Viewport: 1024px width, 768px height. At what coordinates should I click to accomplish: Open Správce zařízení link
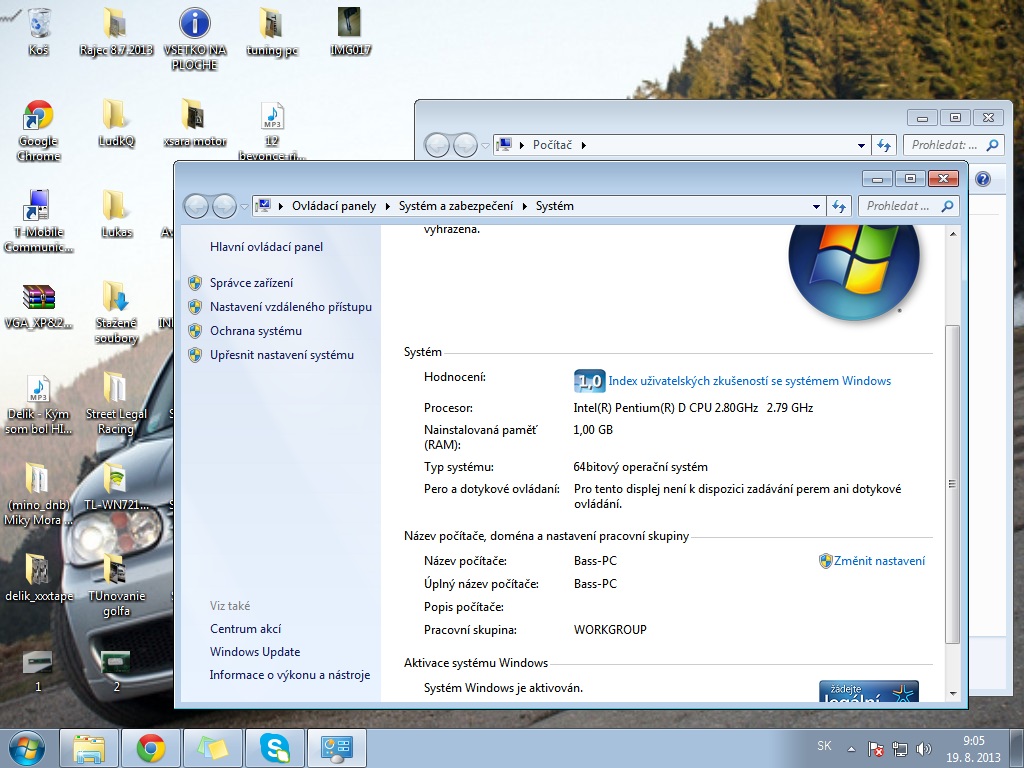pos(251,283)
